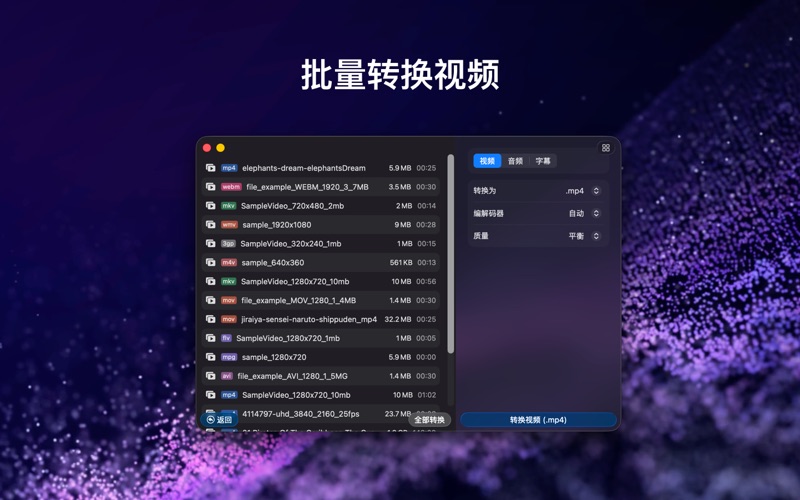Click the copy icon beside elephants-dream-elephantsDream
The height and width of the screenshot is (500, 800).
coord(210,168)
